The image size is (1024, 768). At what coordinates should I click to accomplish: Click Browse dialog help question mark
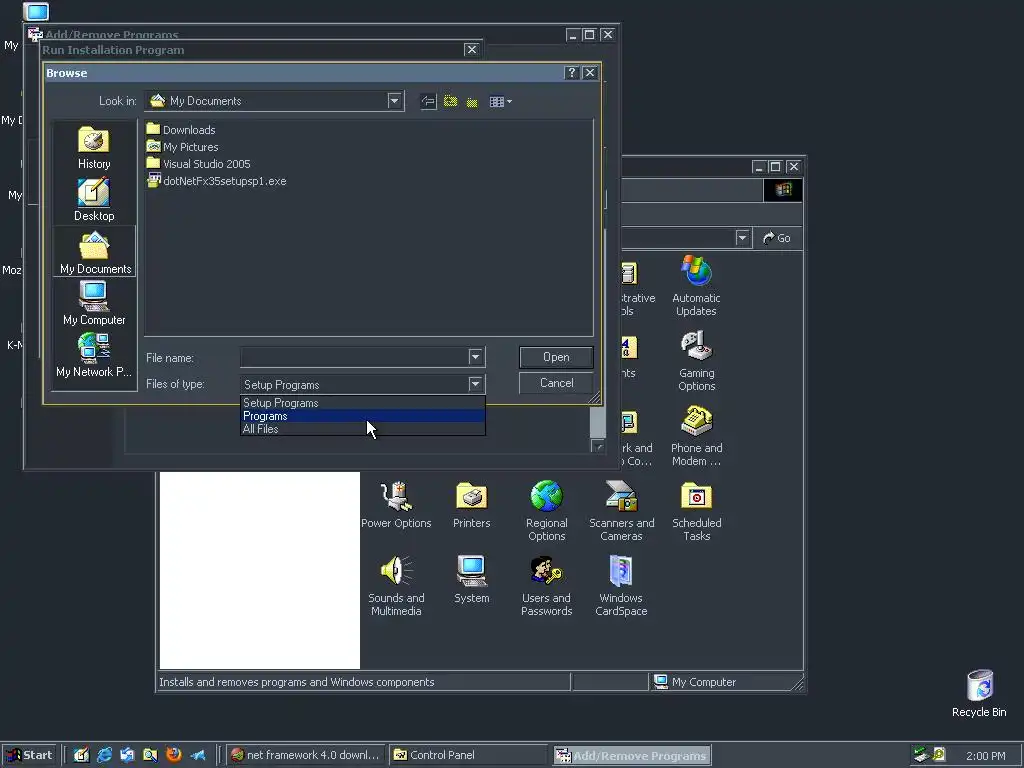pyautogui.click(x=571, y=72)
